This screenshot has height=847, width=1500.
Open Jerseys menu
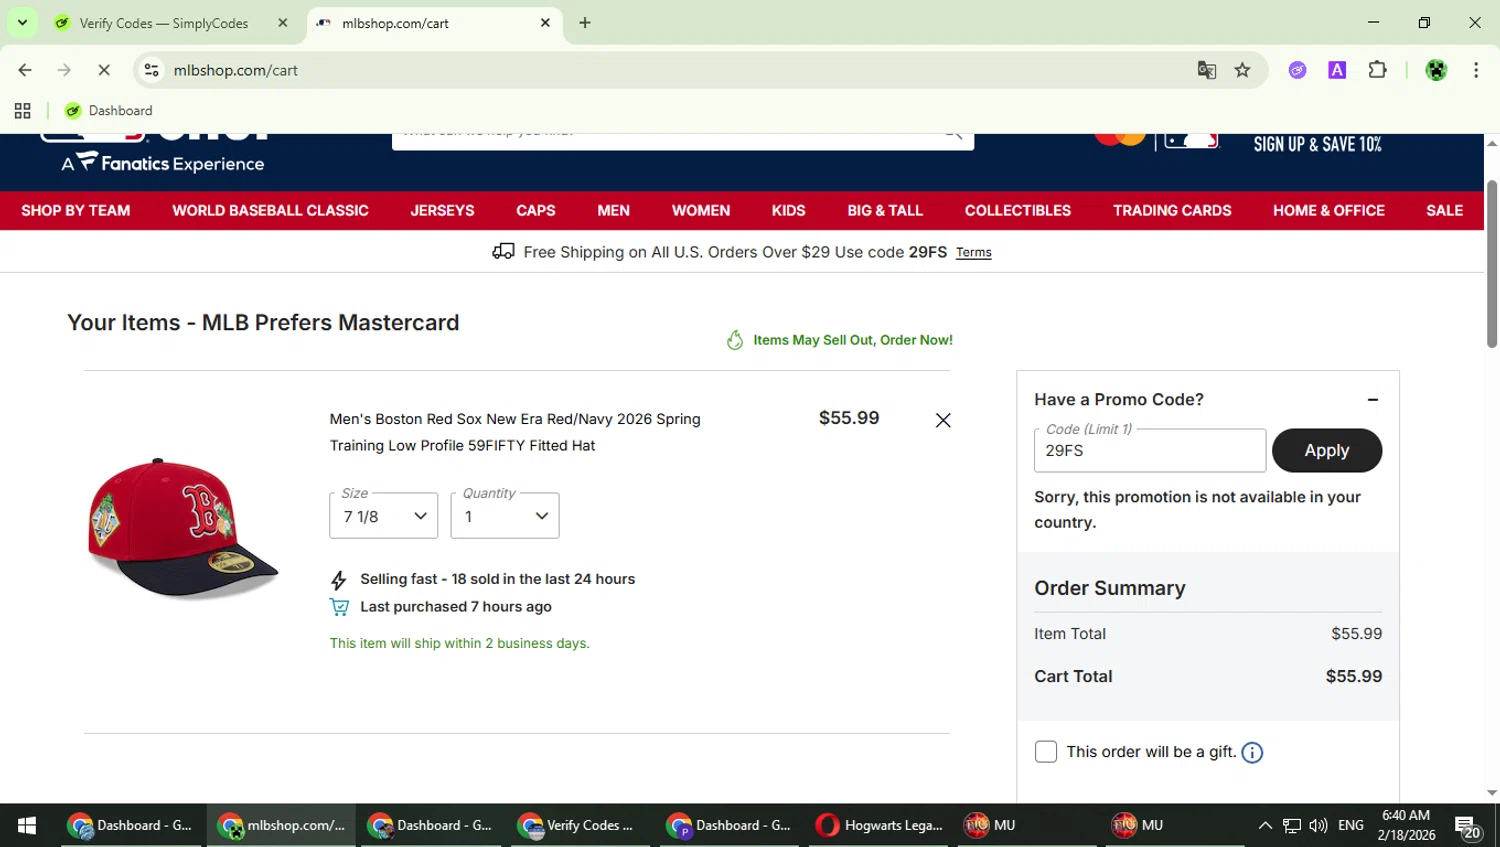pos(442,211)
